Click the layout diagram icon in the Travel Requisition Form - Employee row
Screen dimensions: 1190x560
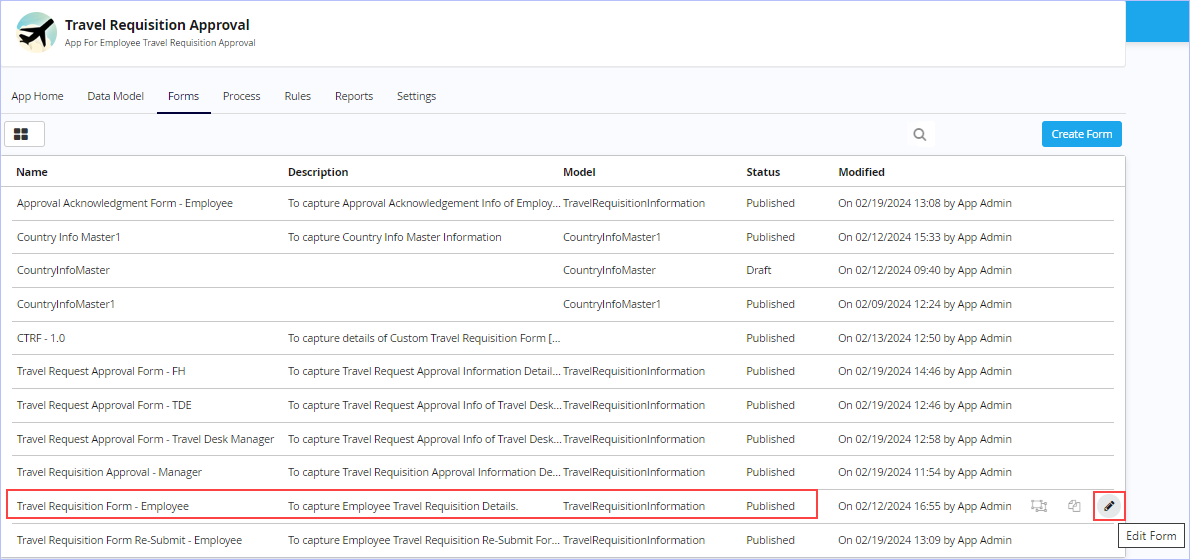point(1039,506)
